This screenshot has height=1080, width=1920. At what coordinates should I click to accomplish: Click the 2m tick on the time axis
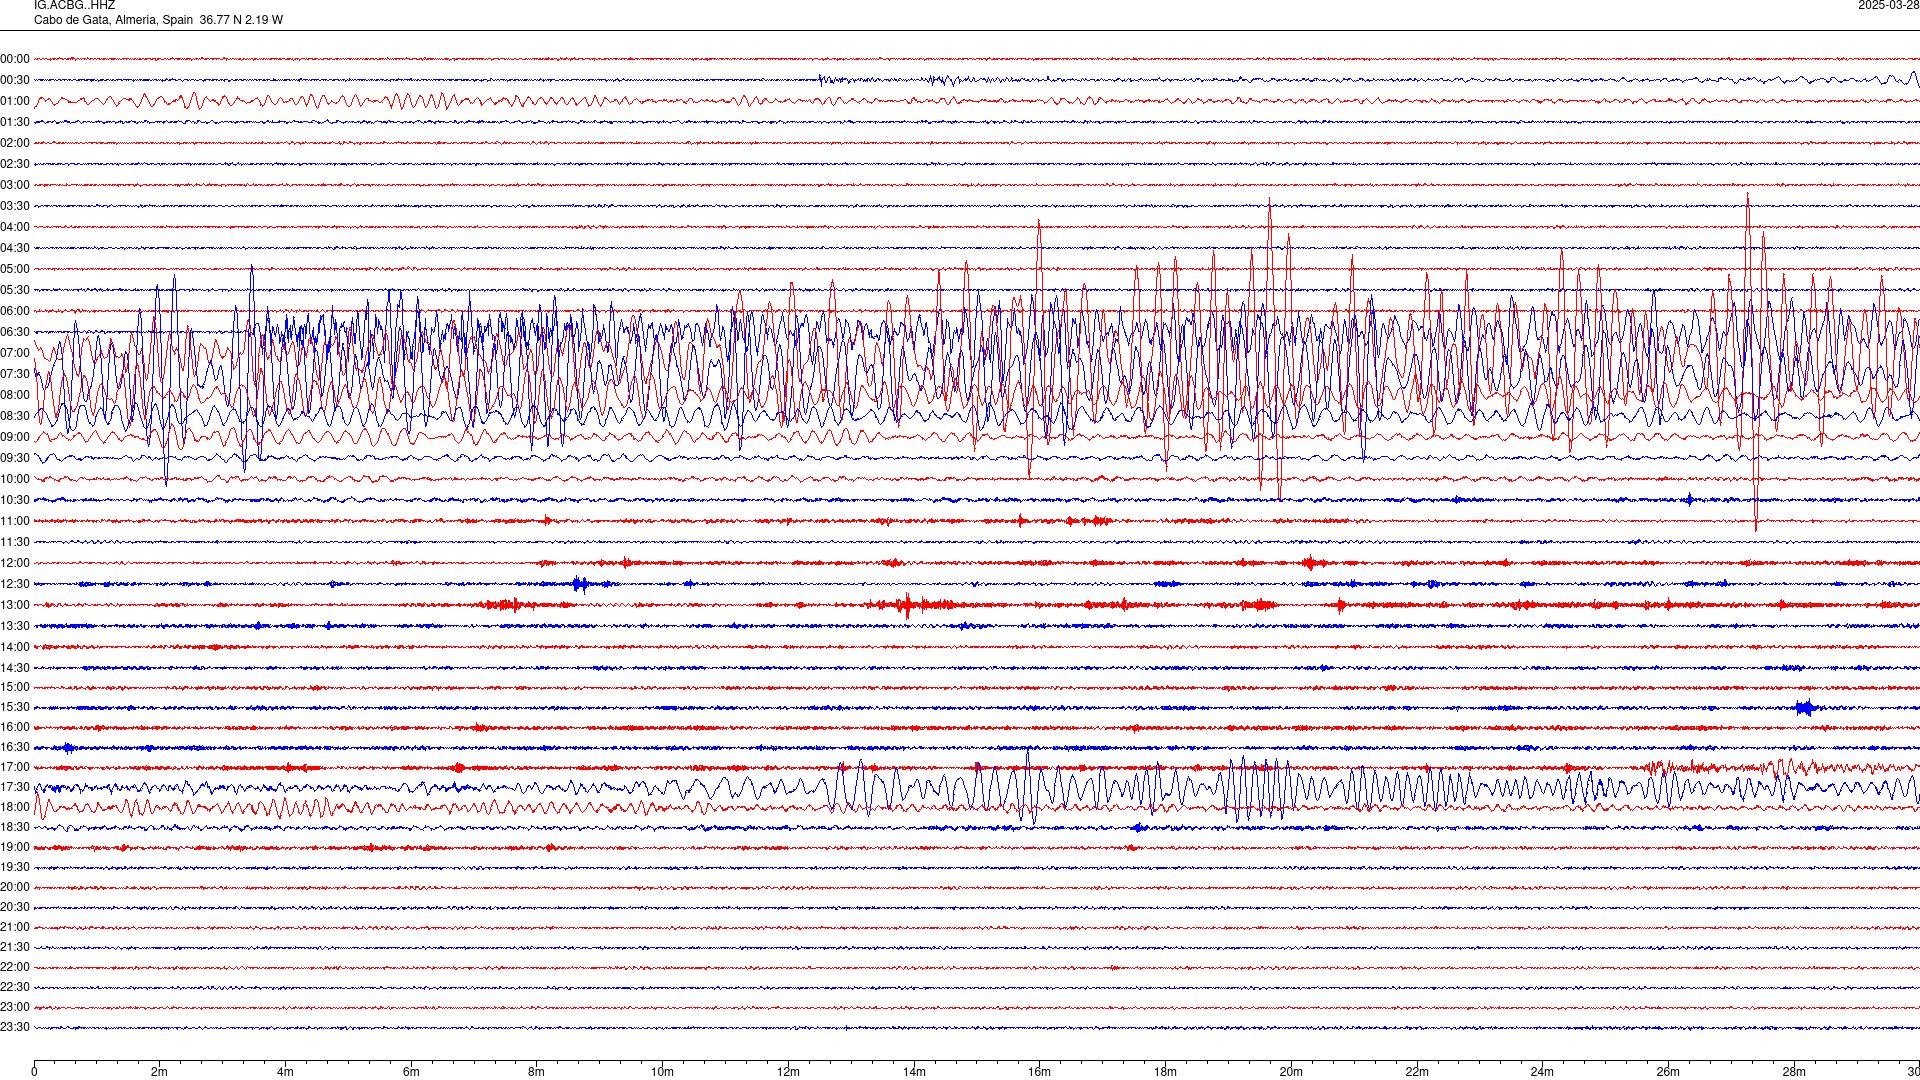(160, 1072)
